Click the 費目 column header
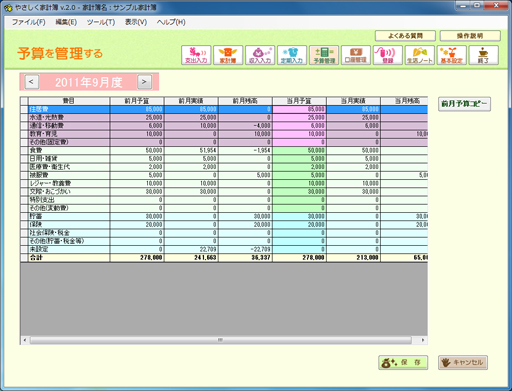This screenshot has height=391, width=512. click(69, 101)
